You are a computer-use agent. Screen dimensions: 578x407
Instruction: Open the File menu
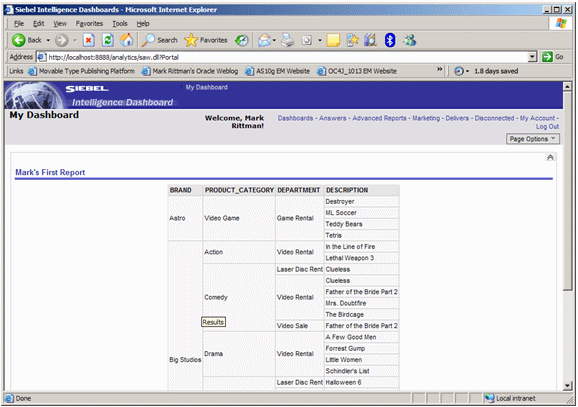(19, 24)
